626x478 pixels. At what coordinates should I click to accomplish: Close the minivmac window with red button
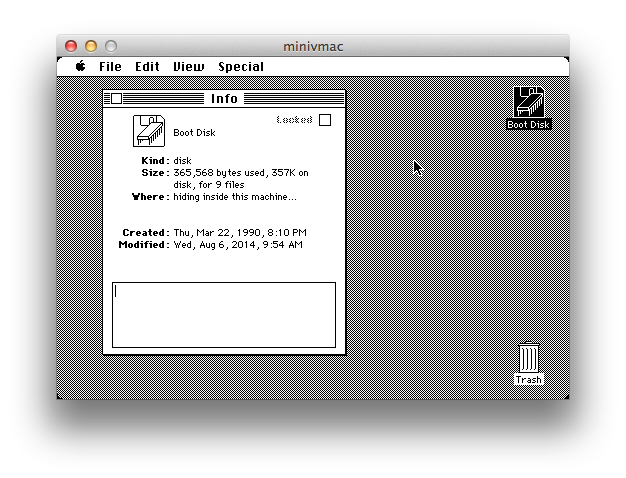pyautogui.click(x=71, y=46)
